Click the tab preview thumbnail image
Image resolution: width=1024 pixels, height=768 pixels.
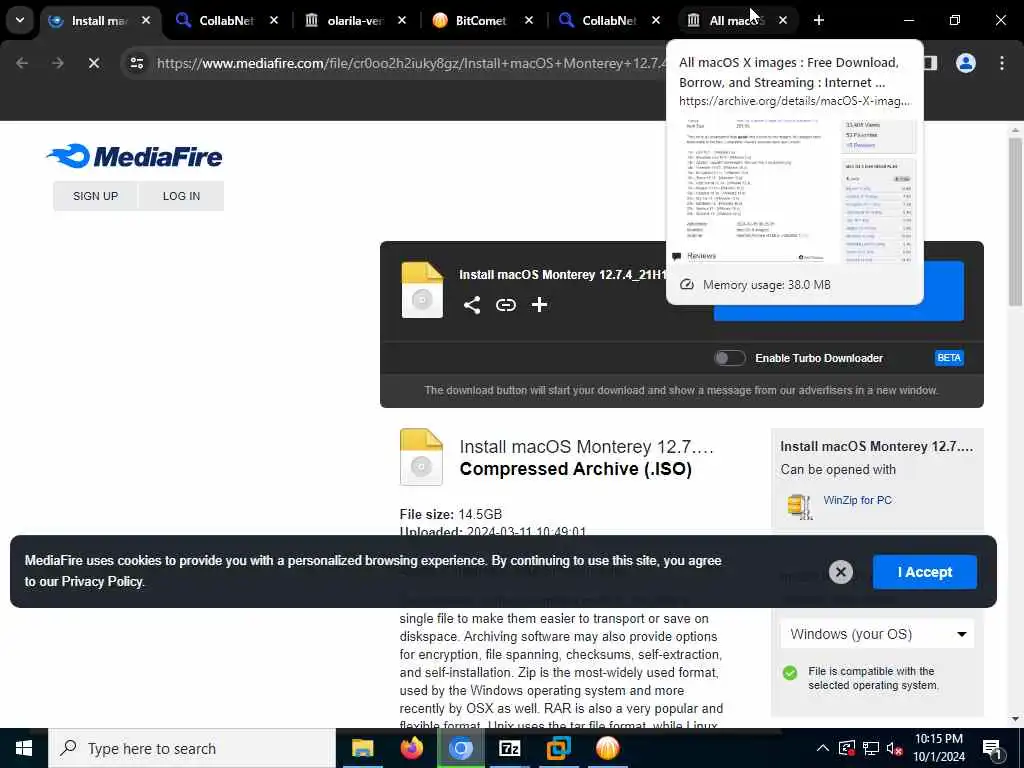point(795,191)
